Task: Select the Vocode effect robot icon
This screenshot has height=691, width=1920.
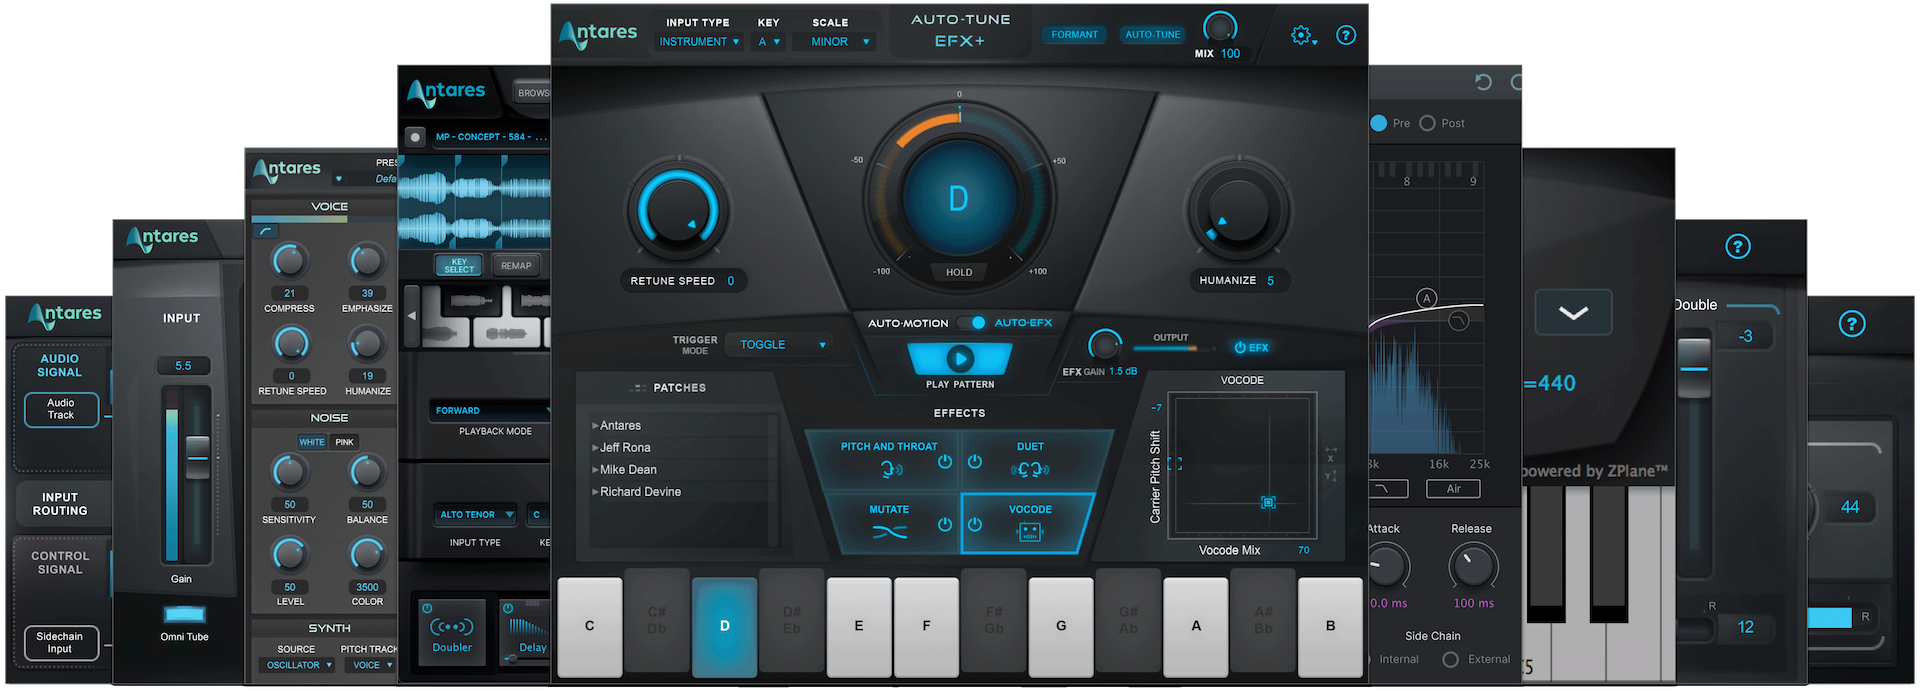Action: tap(1029, 533)
